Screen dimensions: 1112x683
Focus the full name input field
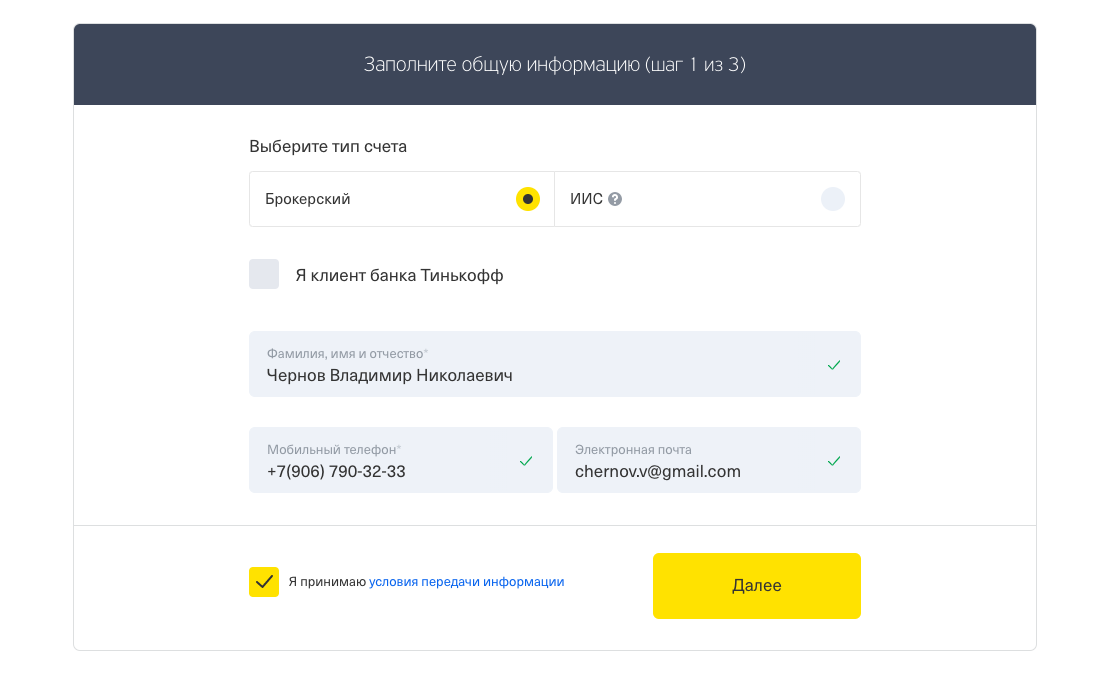pos(540,375)
